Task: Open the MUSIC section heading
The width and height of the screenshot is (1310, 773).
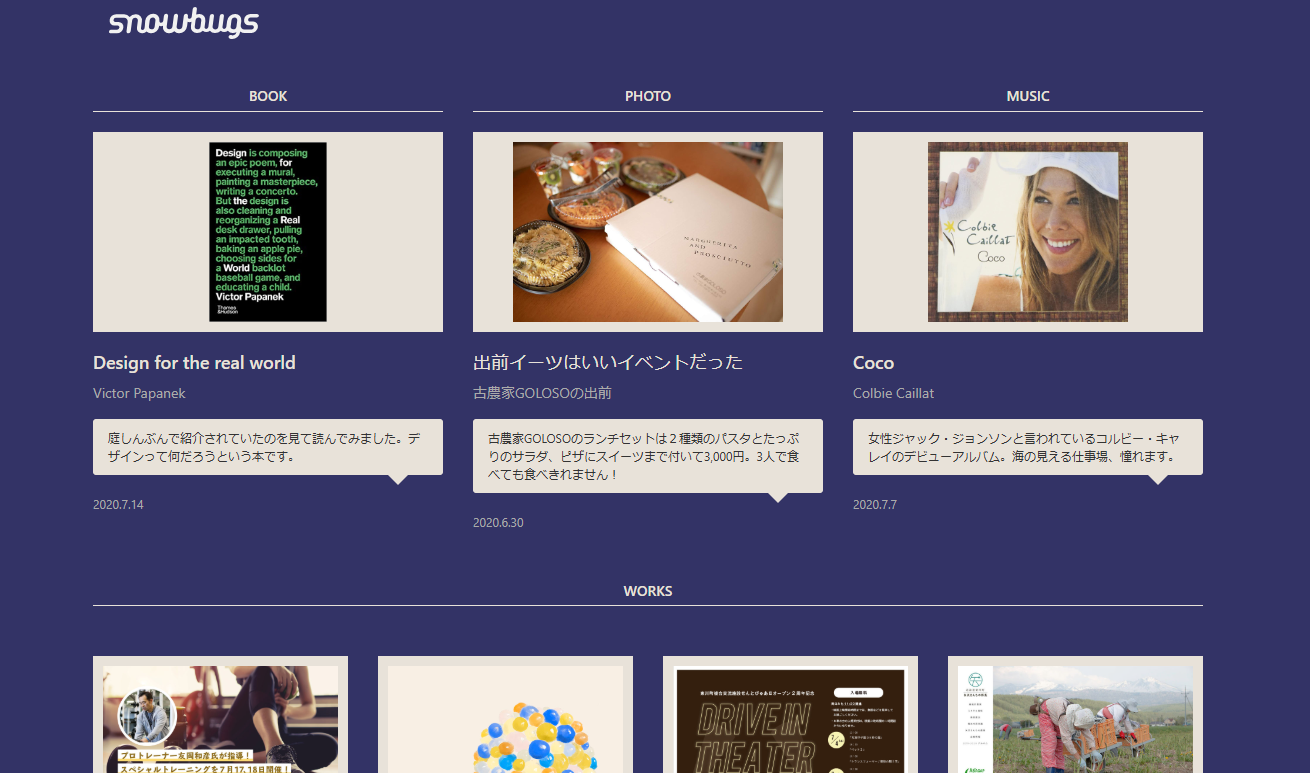Action: [1028, 96]
